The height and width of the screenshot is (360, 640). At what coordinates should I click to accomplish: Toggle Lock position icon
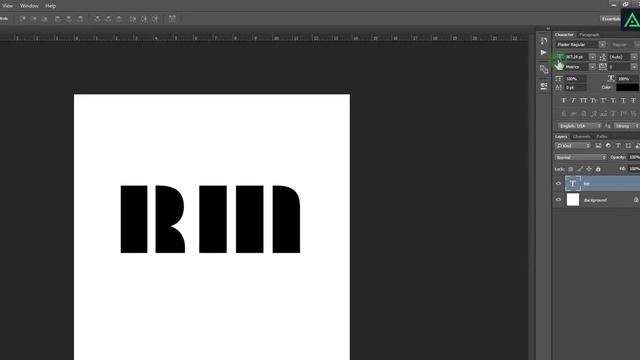pyautogui.click(x=589, y=169)
